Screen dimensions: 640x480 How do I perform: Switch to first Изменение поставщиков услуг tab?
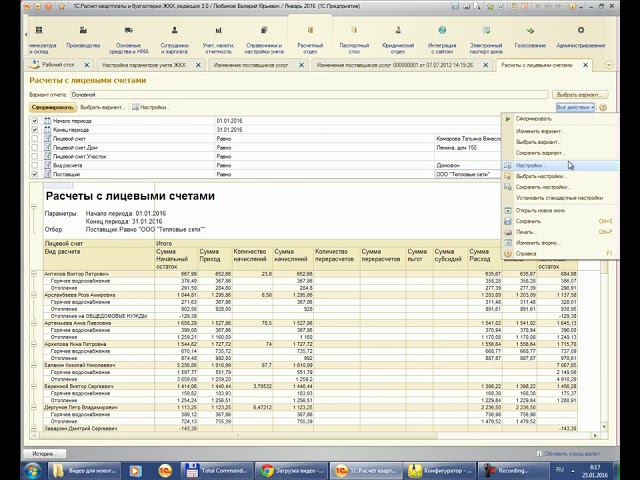[251, 65]
